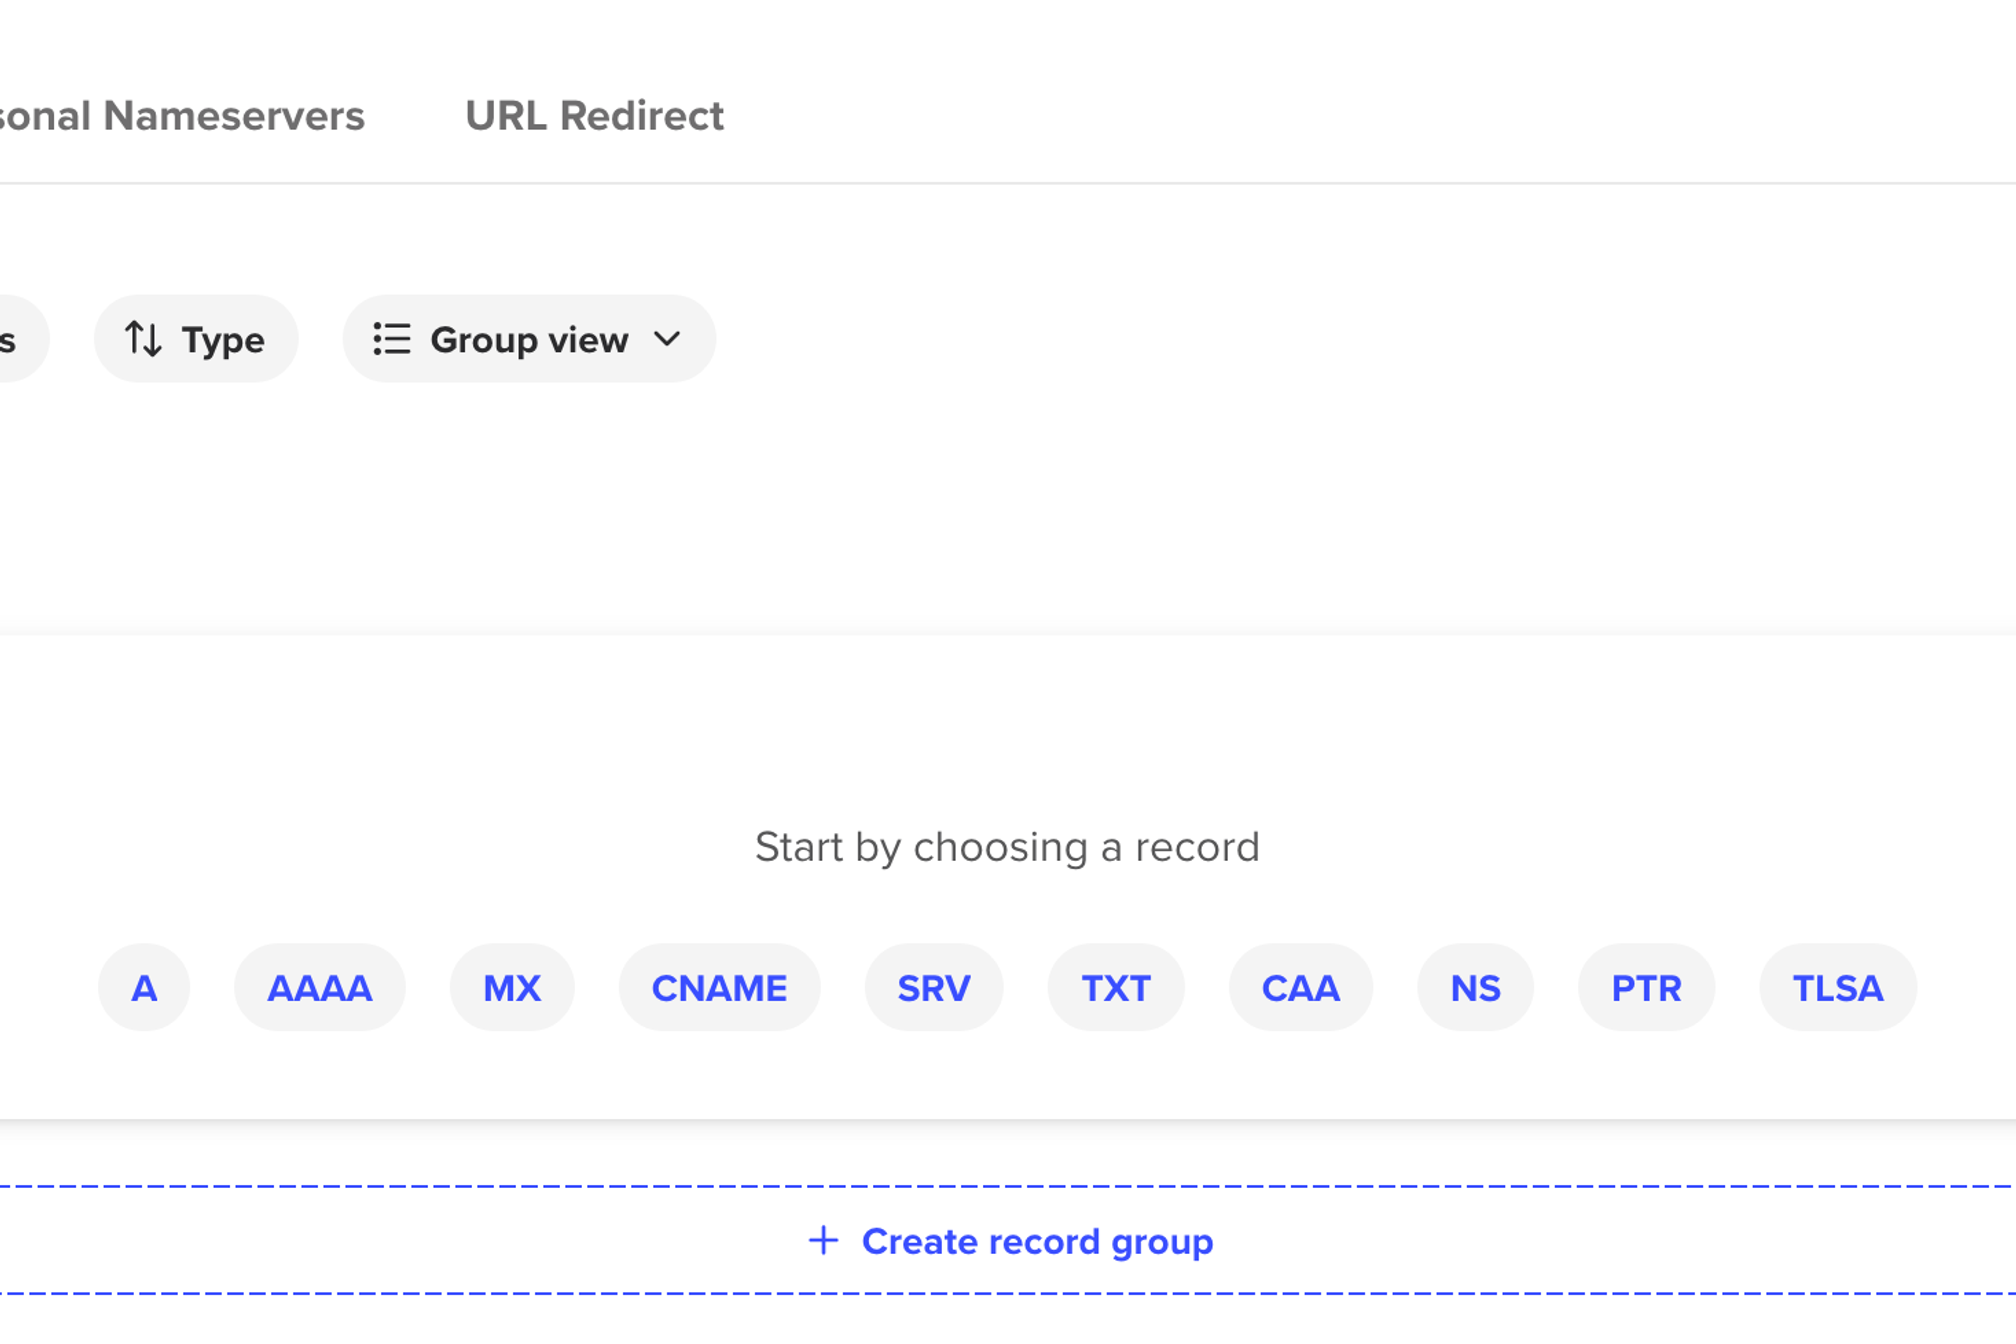Viewport: 2016px width, 1344px height.
Task: Select the CNAME record pill
Action: coord(720,988)
